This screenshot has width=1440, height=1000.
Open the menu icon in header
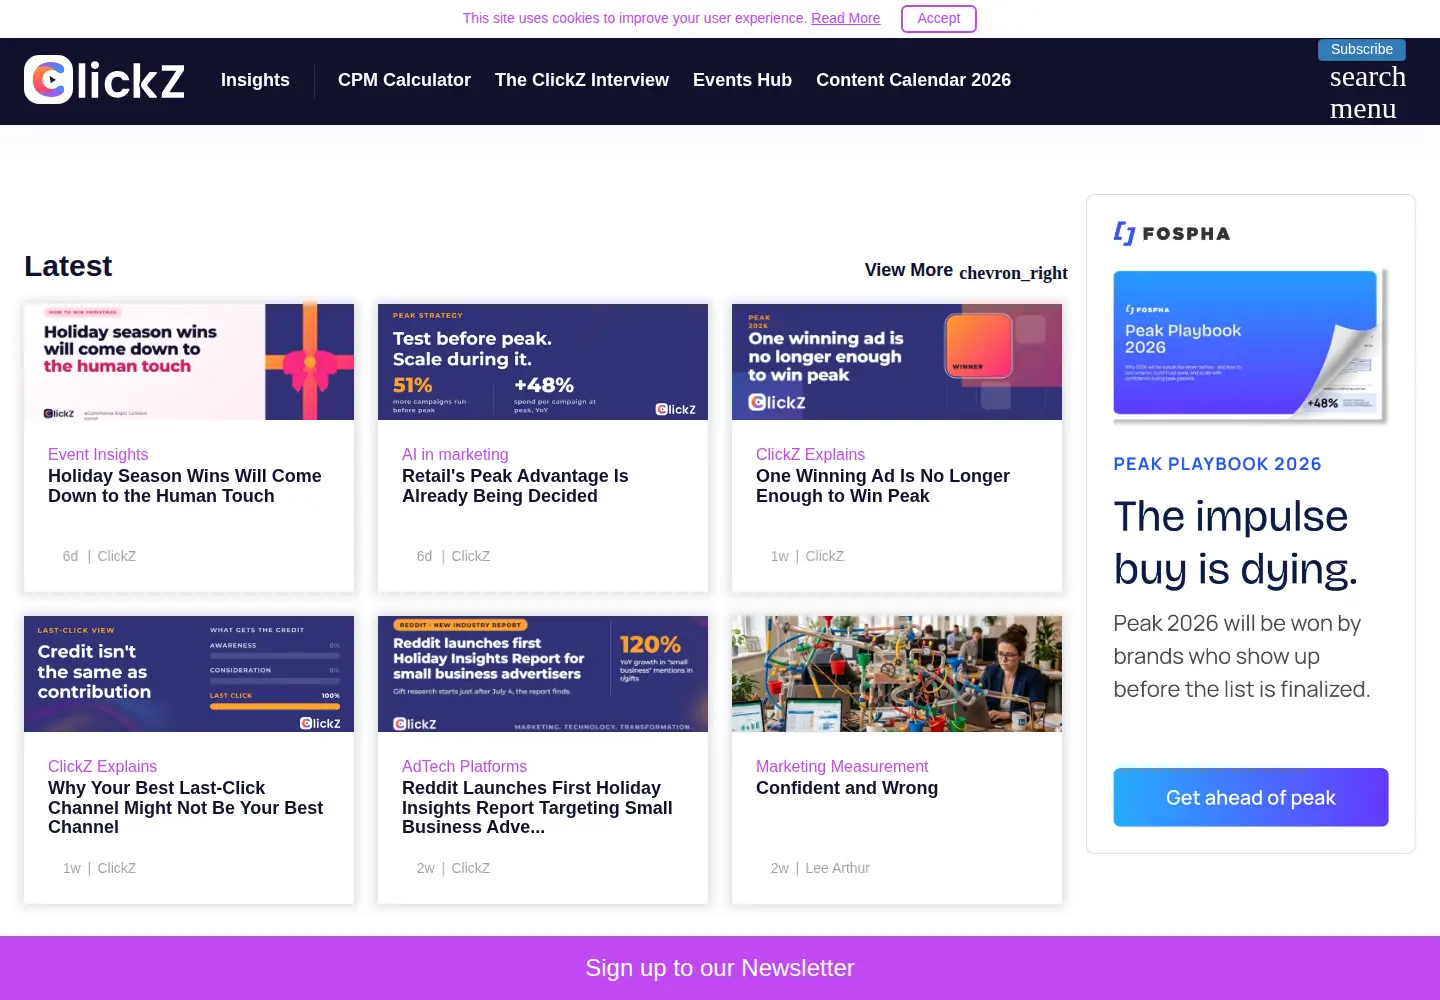pos(1363,108)
